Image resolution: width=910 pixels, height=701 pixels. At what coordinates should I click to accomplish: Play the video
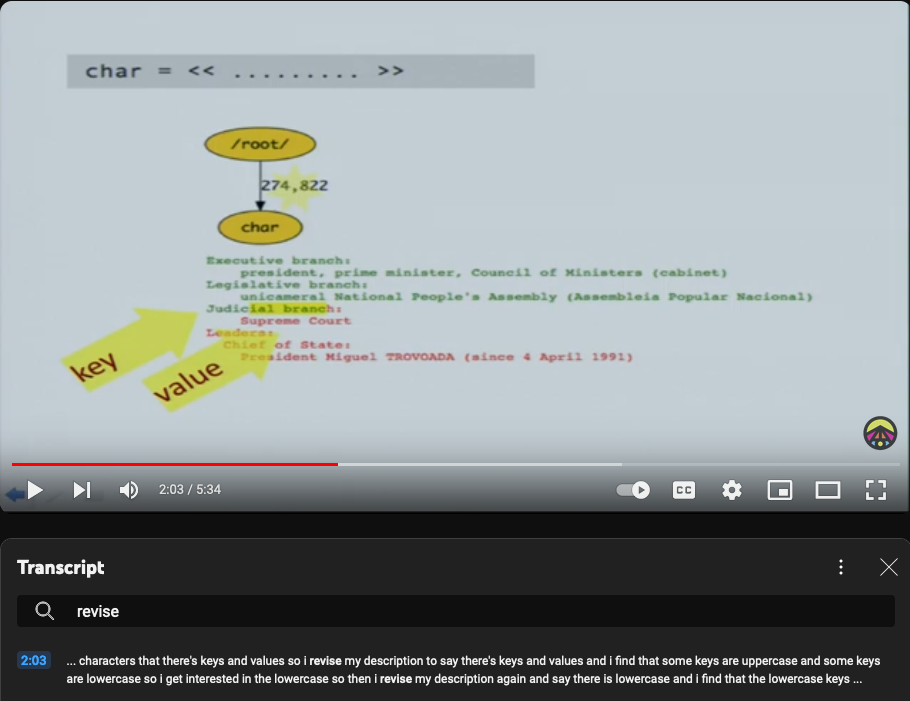tap(35, 490)
